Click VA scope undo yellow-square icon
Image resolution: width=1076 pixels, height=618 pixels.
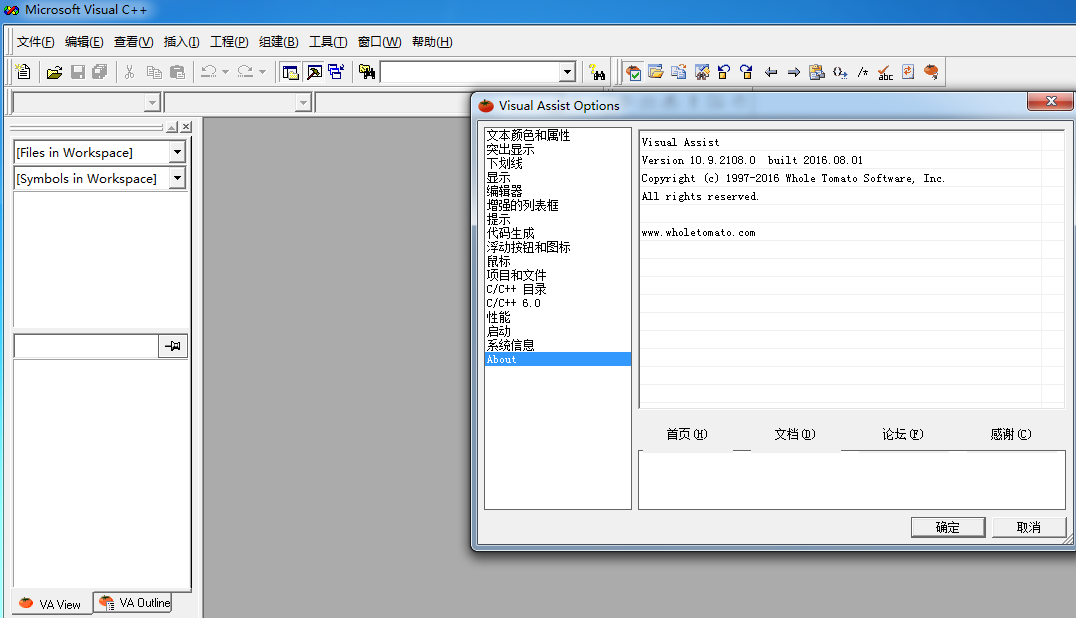tap(724, 72)
